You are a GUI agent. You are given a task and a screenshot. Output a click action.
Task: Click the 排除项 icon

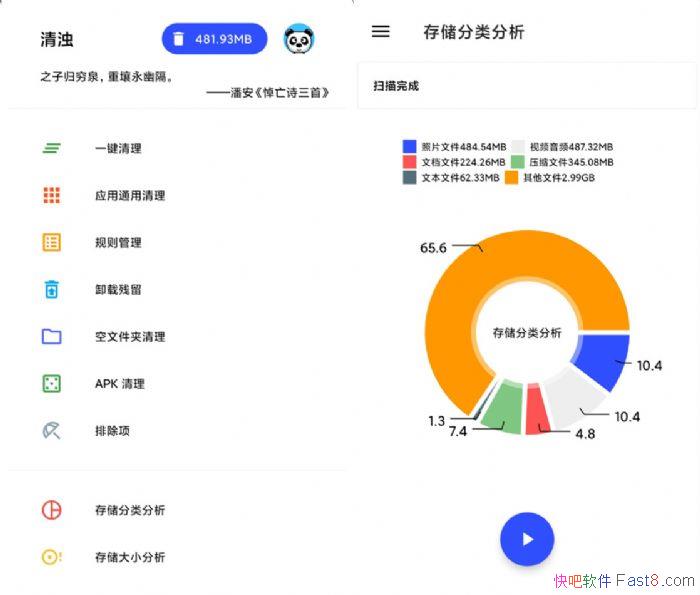pos(52,431)
